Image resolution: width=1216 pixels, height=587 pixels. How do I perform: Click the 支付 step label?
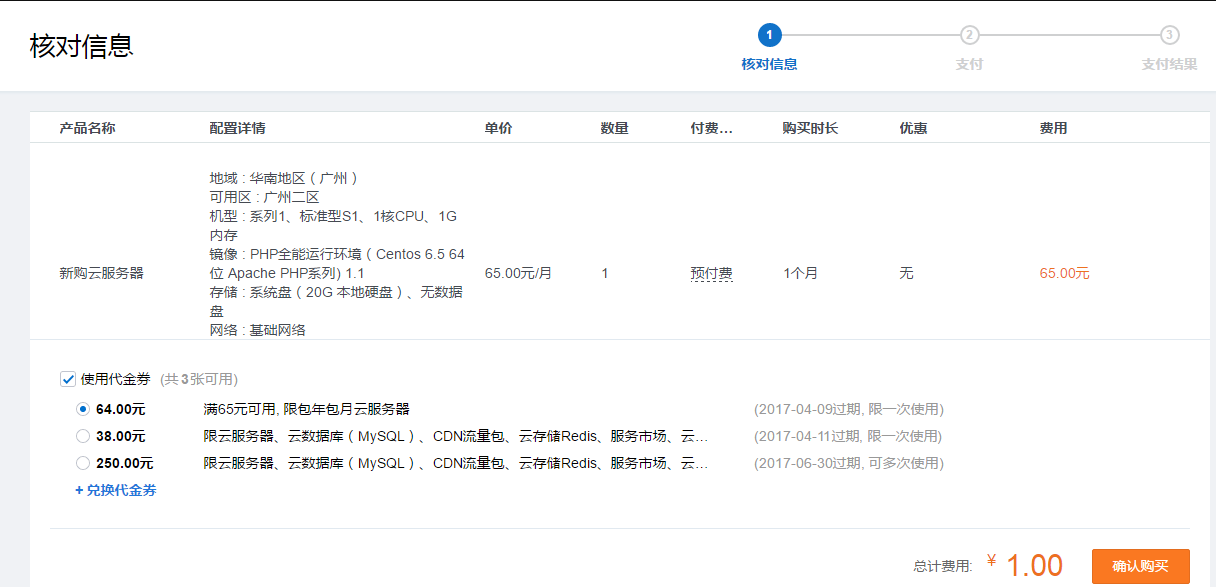(969, 64)
